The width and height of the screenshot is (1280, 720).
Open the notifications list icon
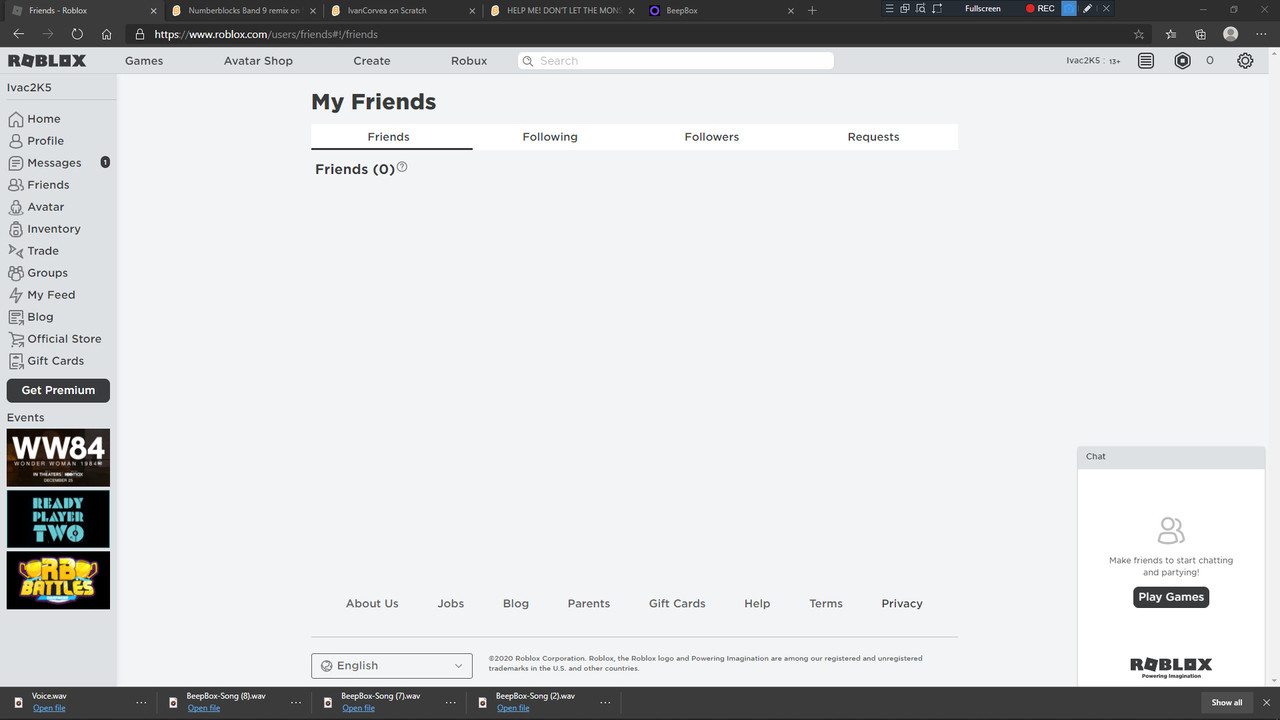[1146, 61]
